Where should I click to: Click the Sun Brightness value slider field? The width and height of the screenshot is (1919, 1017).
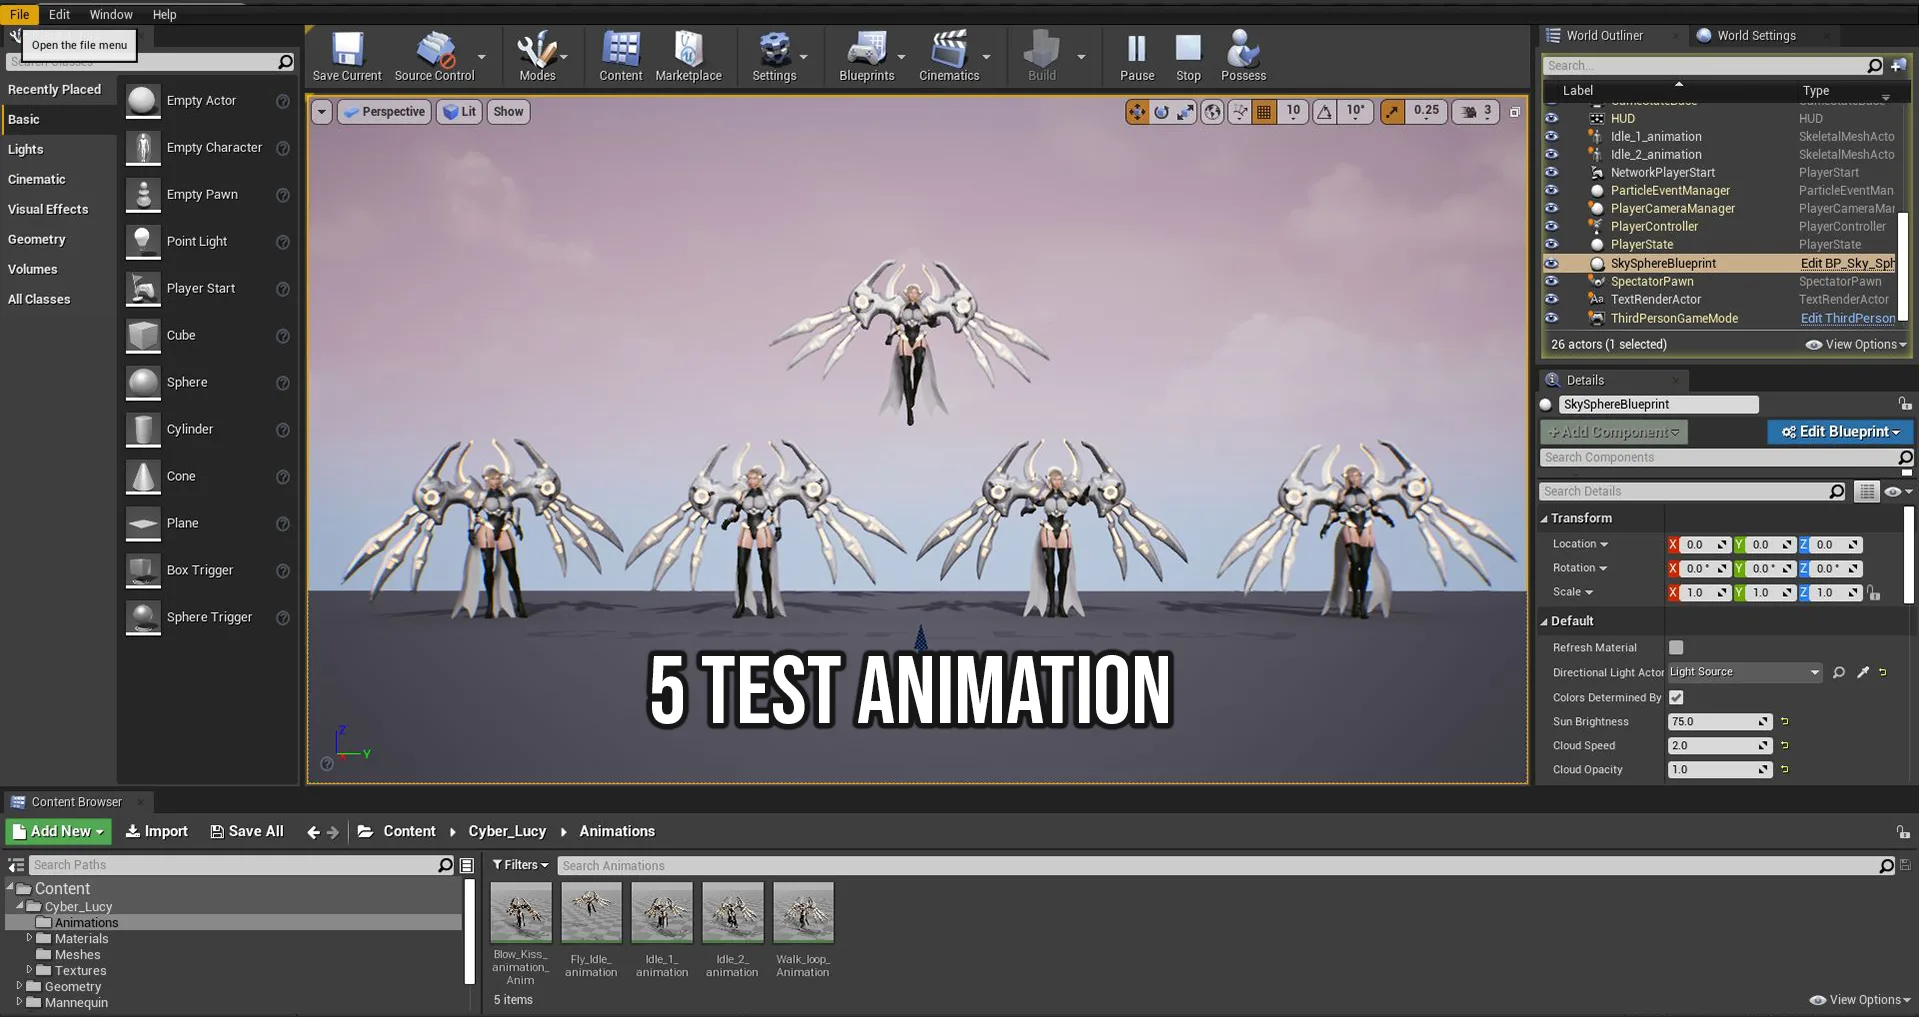click(1719, 721)
